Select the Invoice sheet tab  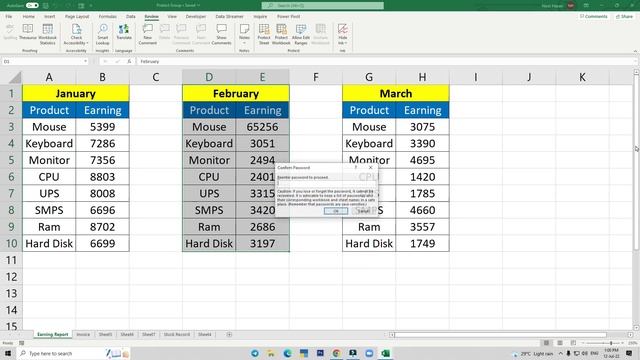[x=83, y=334]
